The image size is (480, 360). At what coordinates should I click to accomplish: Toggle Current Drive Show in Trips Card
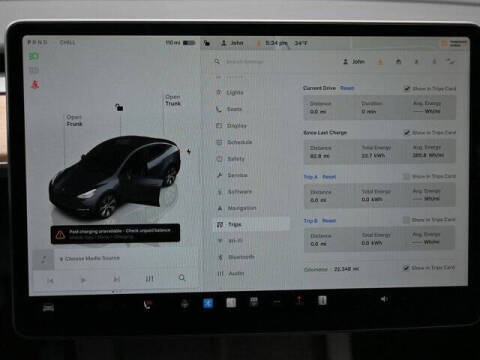coord(407,88)
